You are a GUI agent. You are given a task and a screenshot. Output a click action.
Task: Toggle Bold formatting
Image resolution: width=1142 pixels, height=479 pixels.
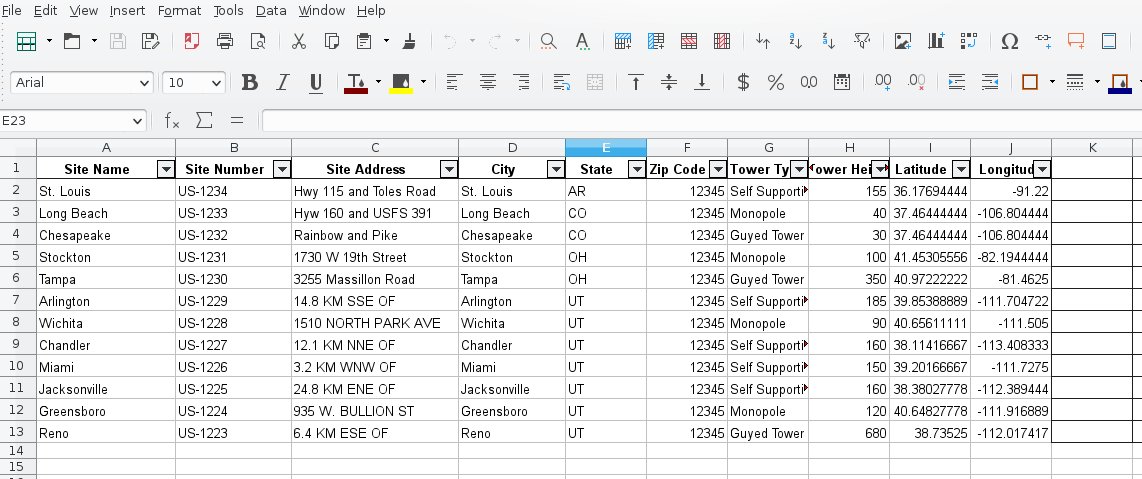tap(250, 82)
